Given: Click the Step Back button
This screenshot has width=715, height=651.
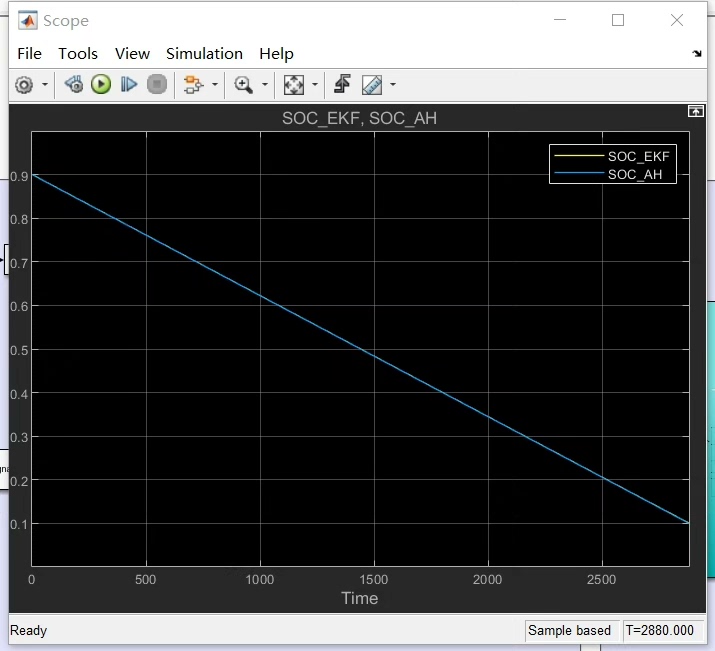Looking at the screenshot, I should click(x=74, y=85).
